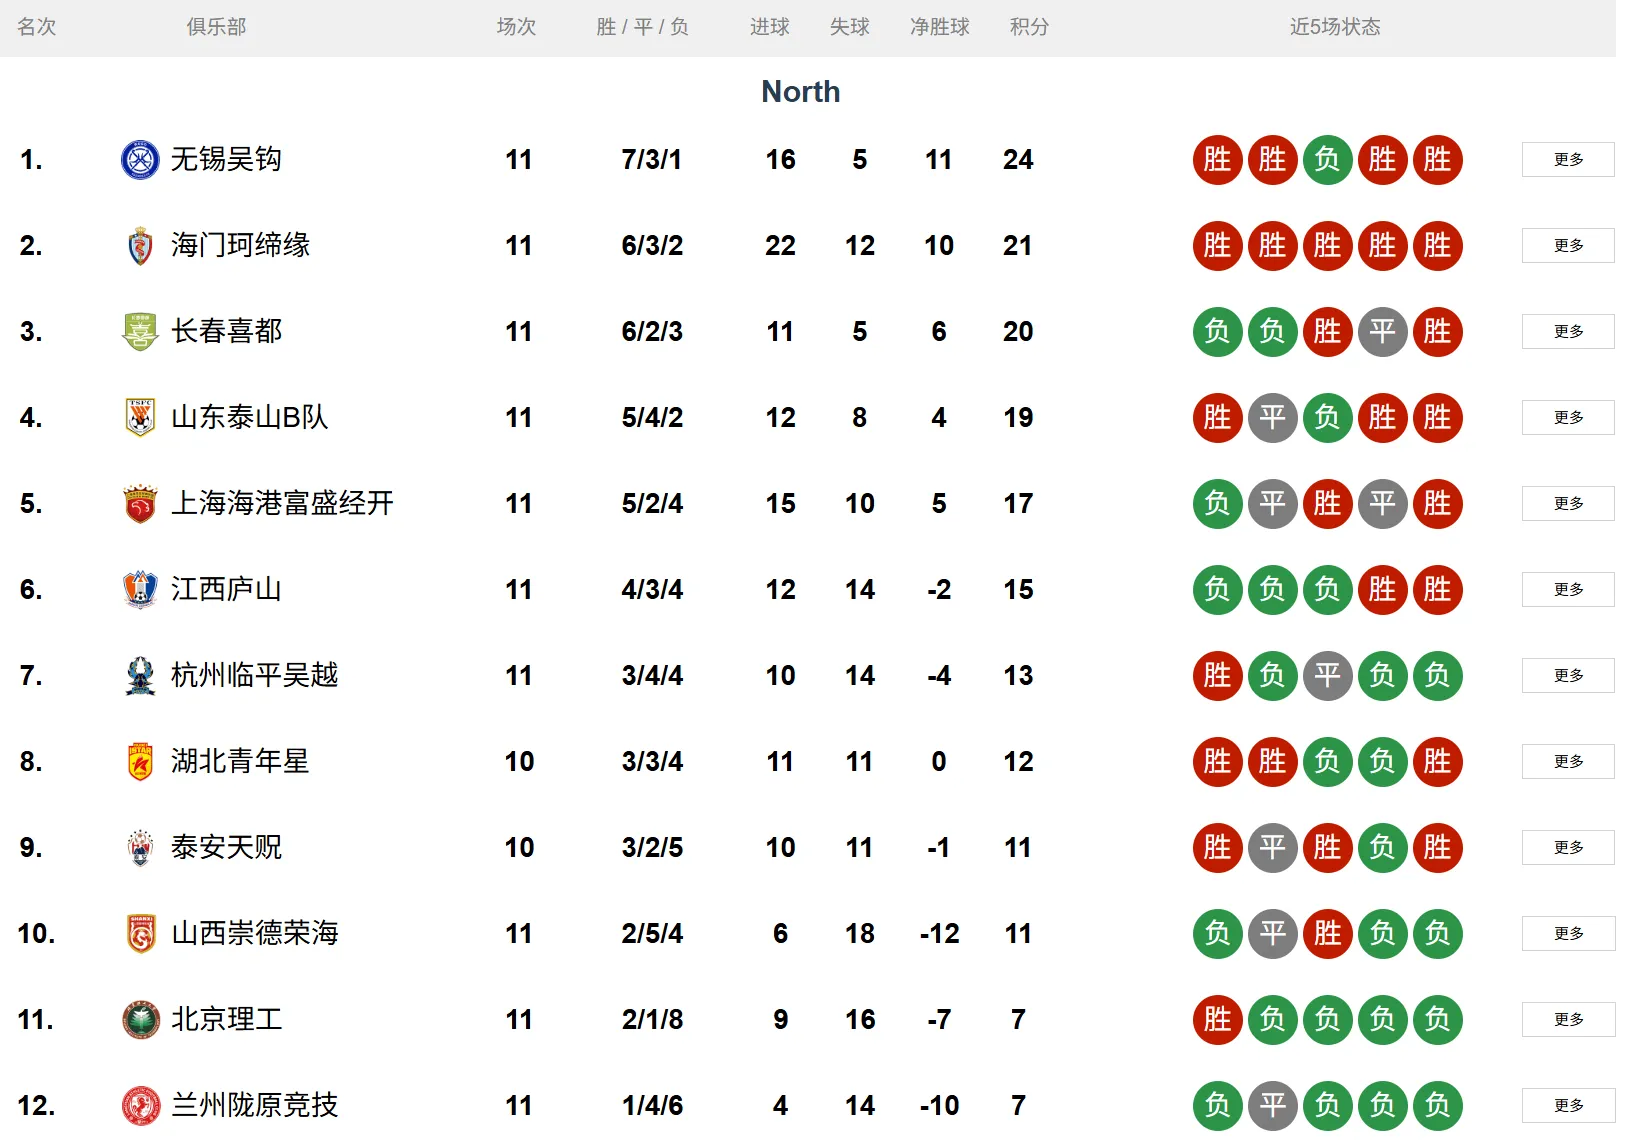Open the 长春喜都 green badge icon
Image resolution: width=1639 pixels, height=1141 pixels.
(140, 332)
